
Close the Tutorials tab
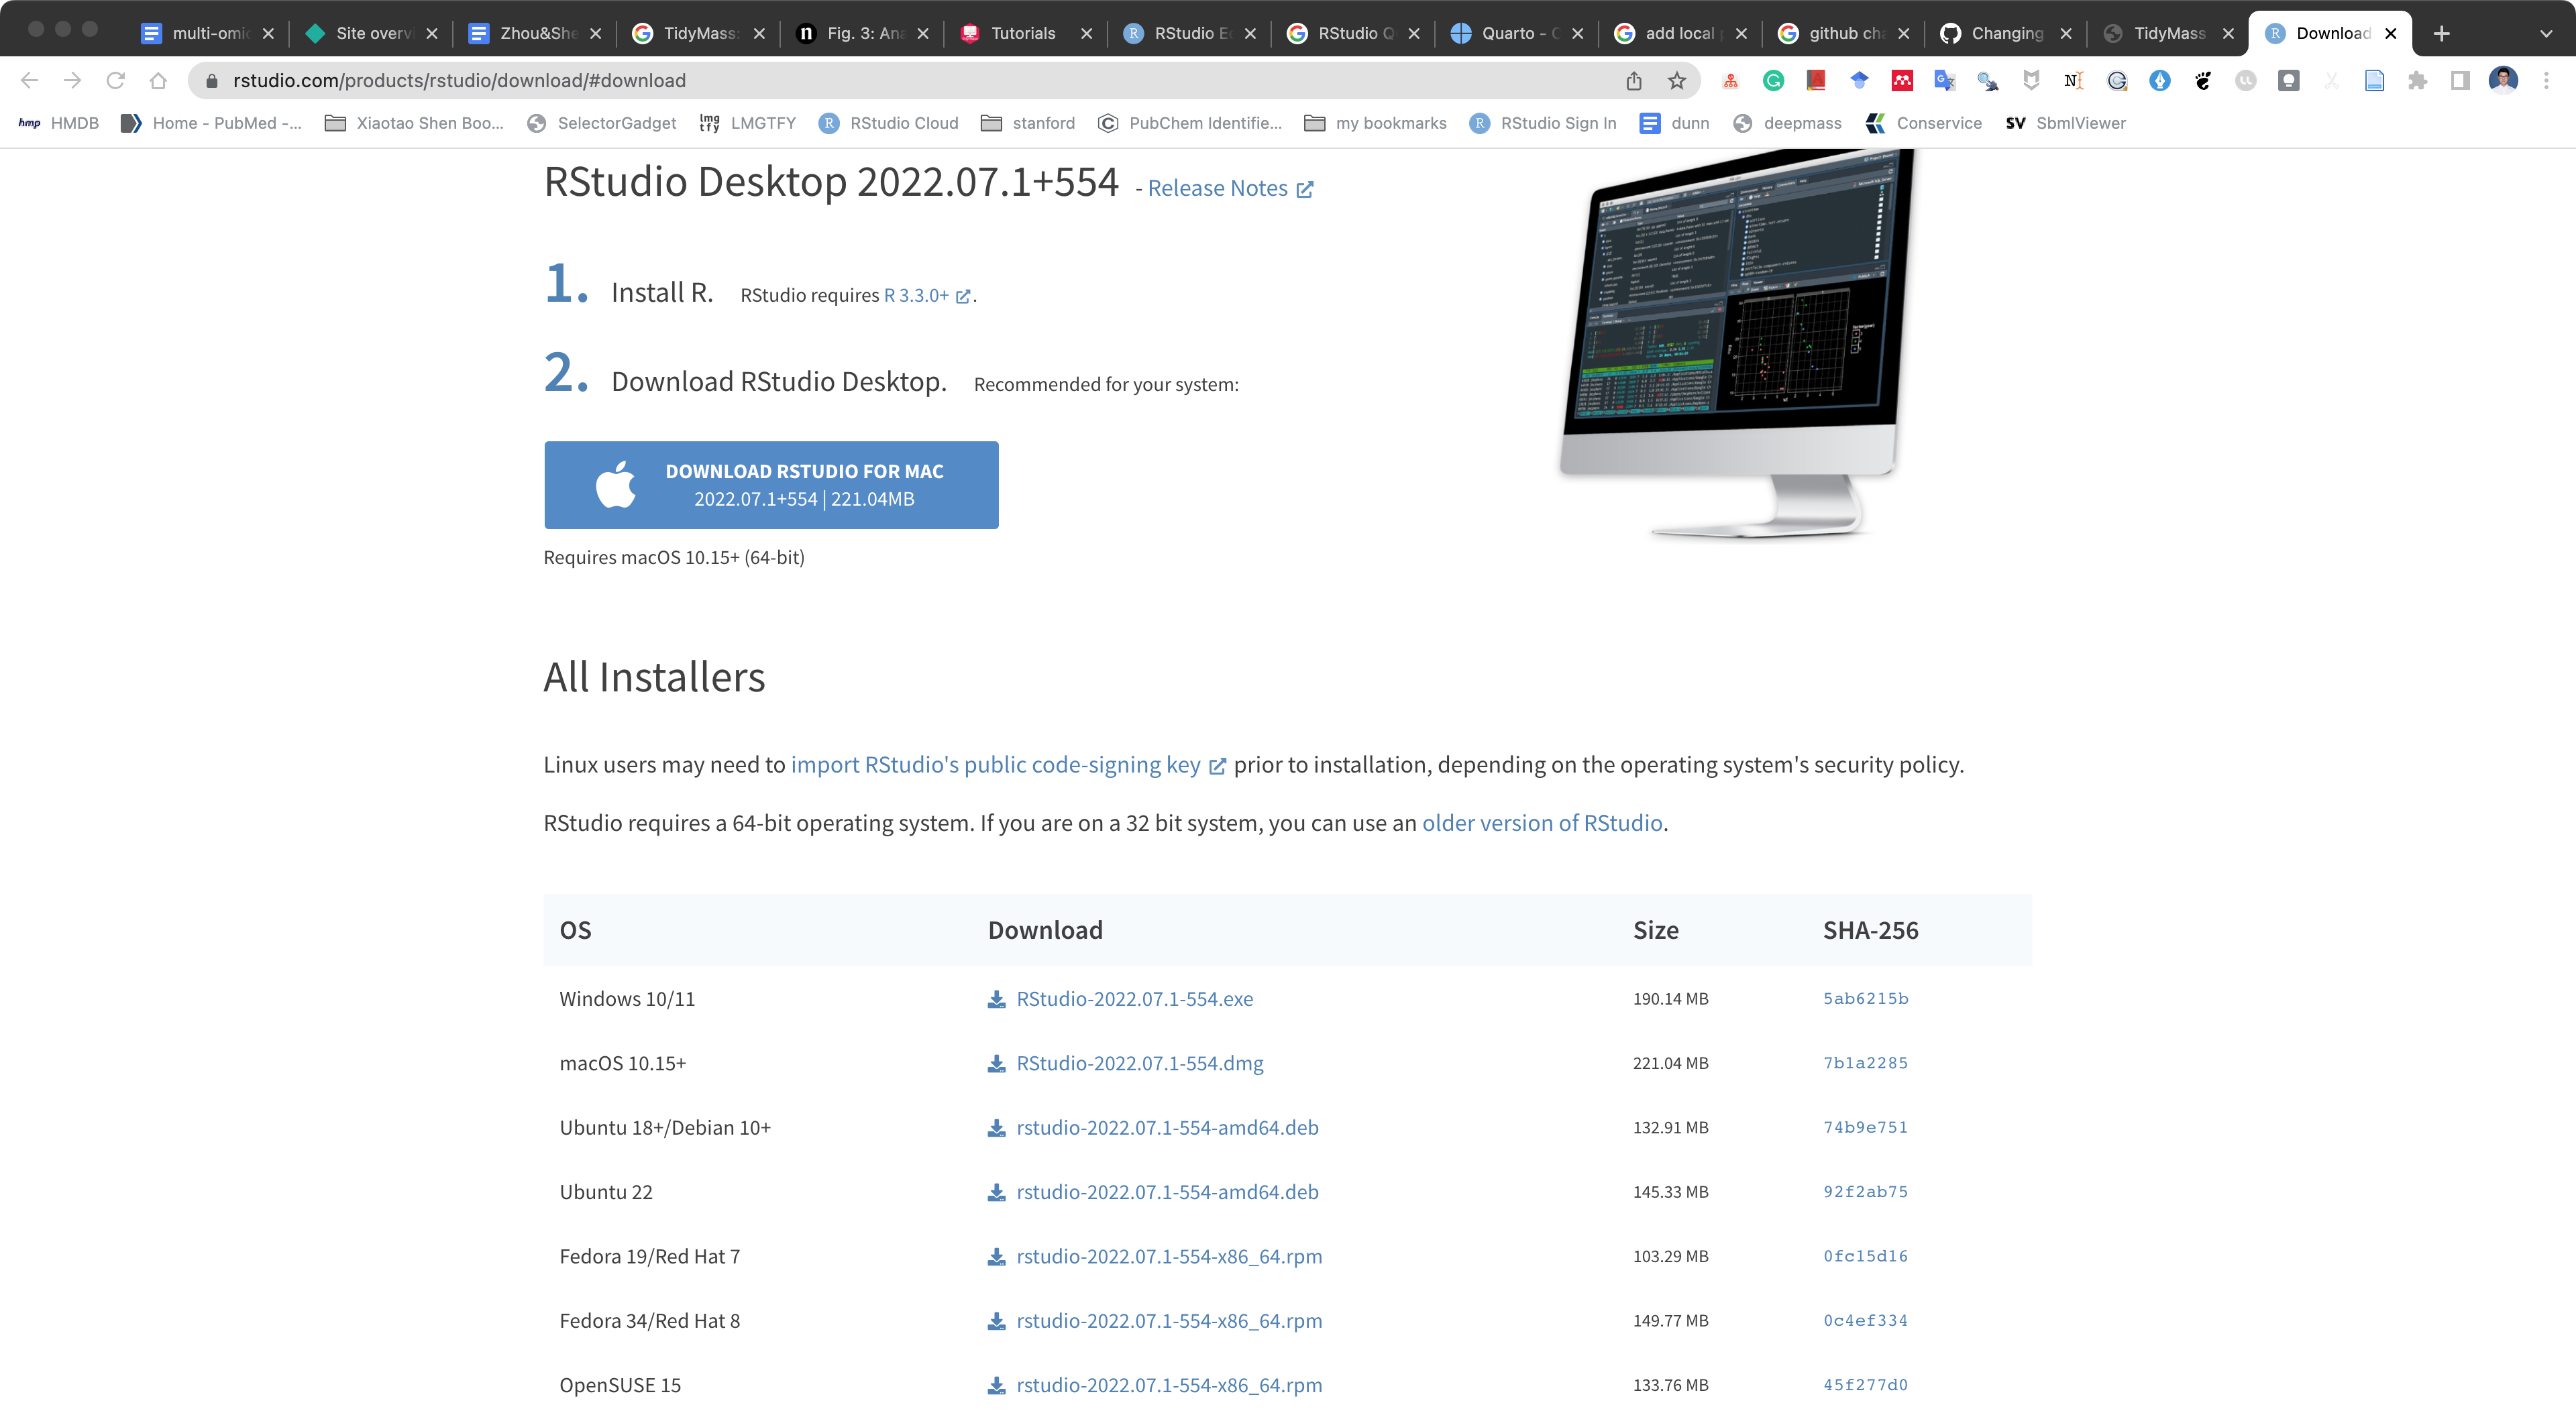1086,33
